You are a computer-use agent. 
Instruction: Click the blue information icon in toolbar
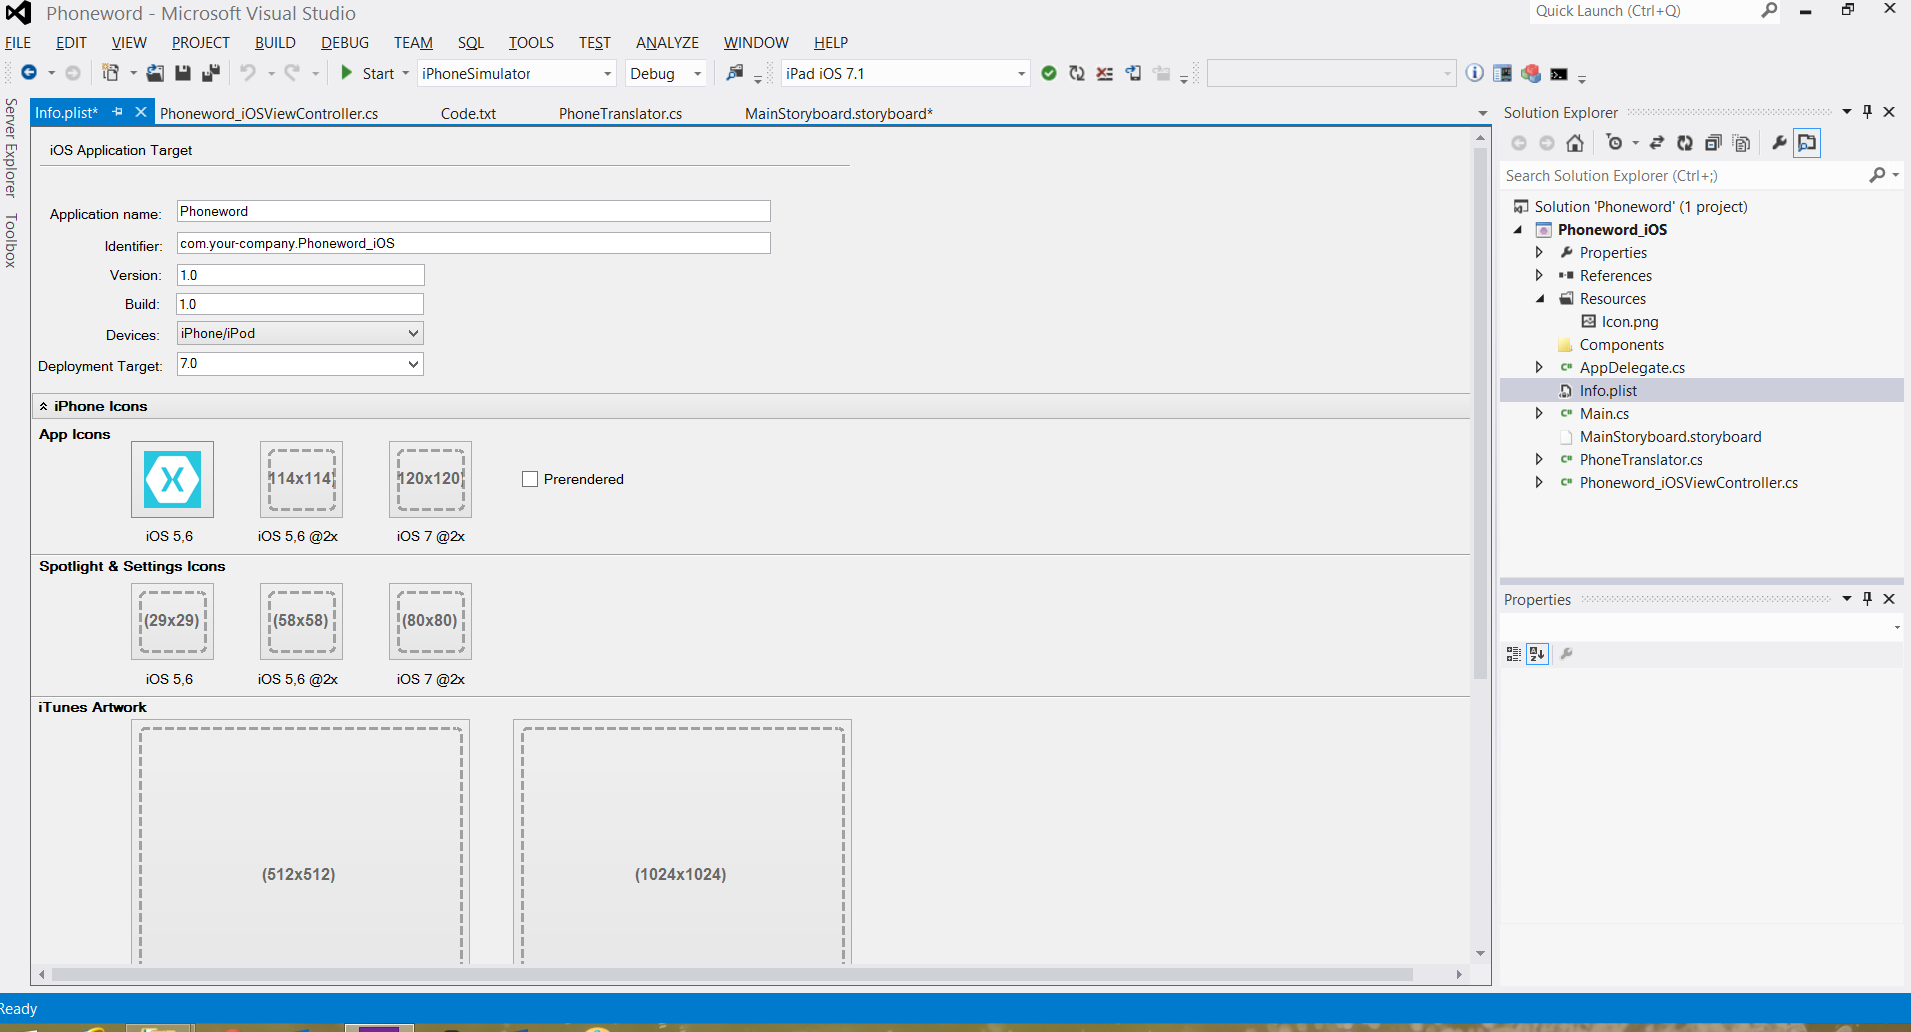1474,73
